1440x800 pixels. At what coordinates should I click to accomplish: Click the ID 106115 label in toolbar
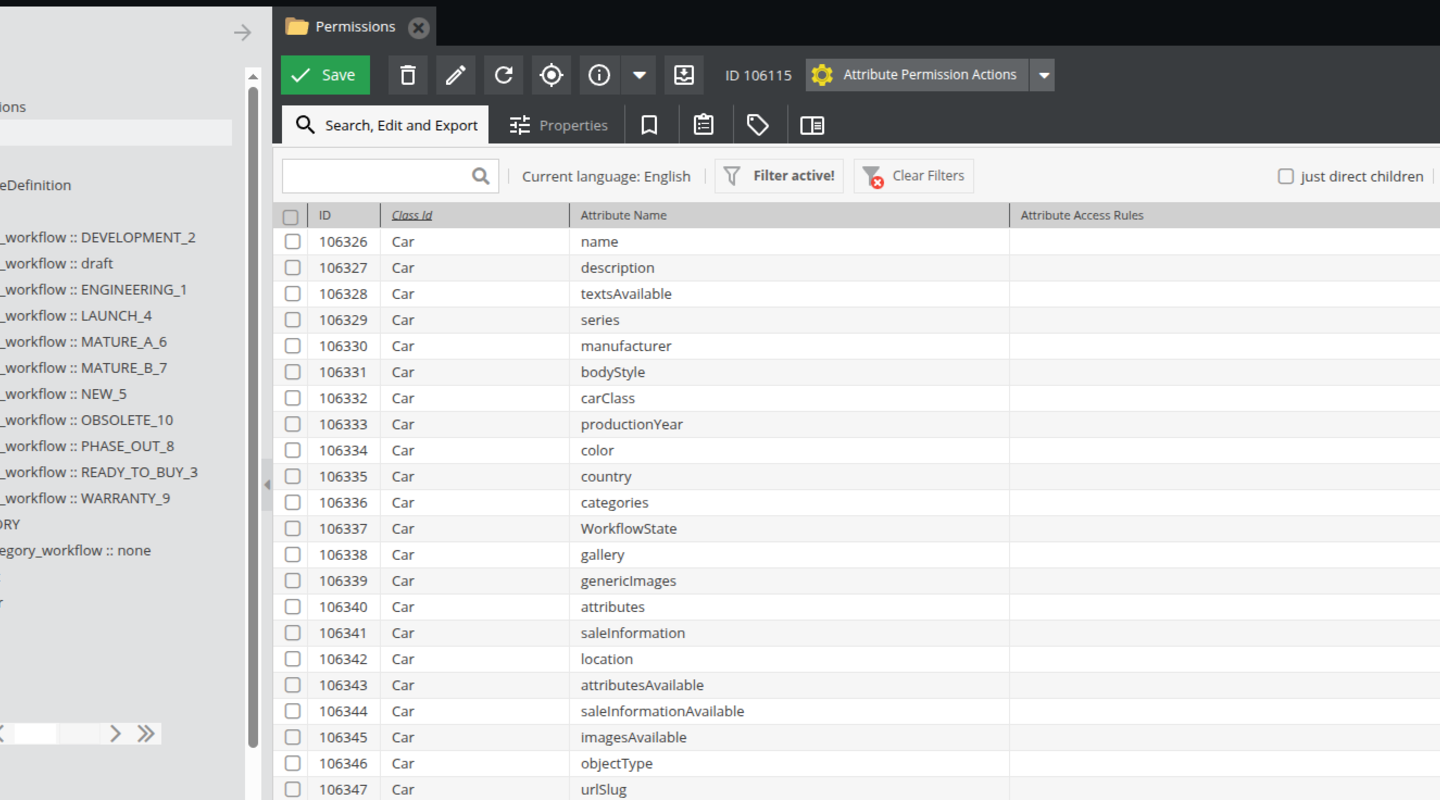coord(758,75)
